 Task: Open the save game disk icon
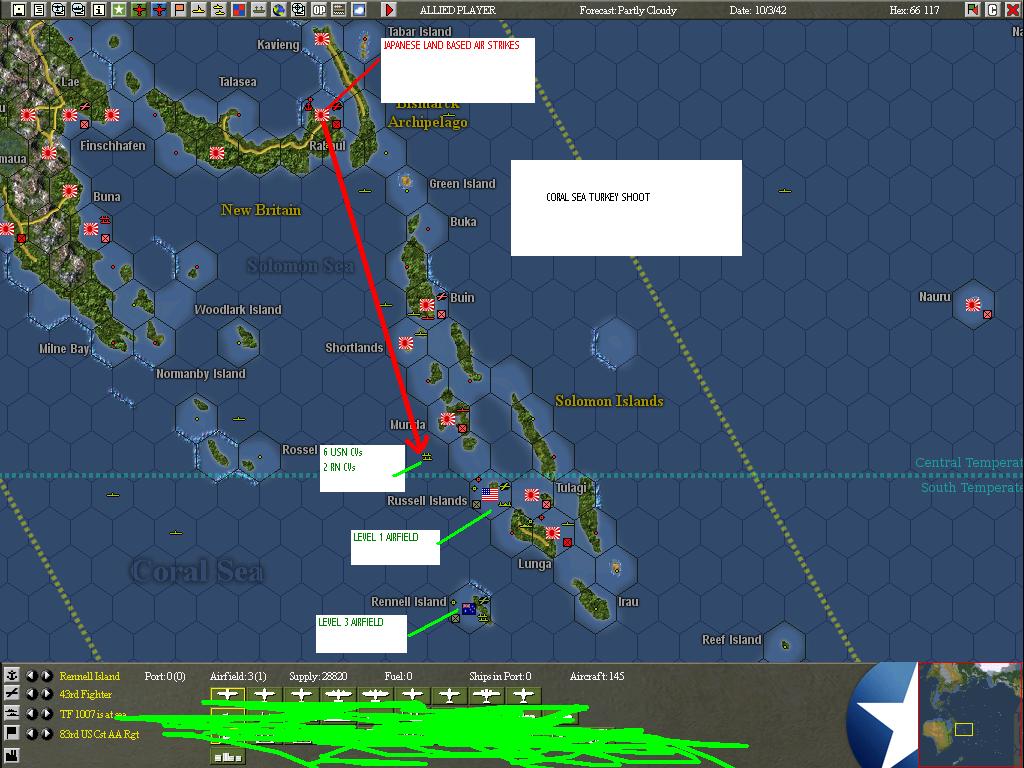(18, 9)
